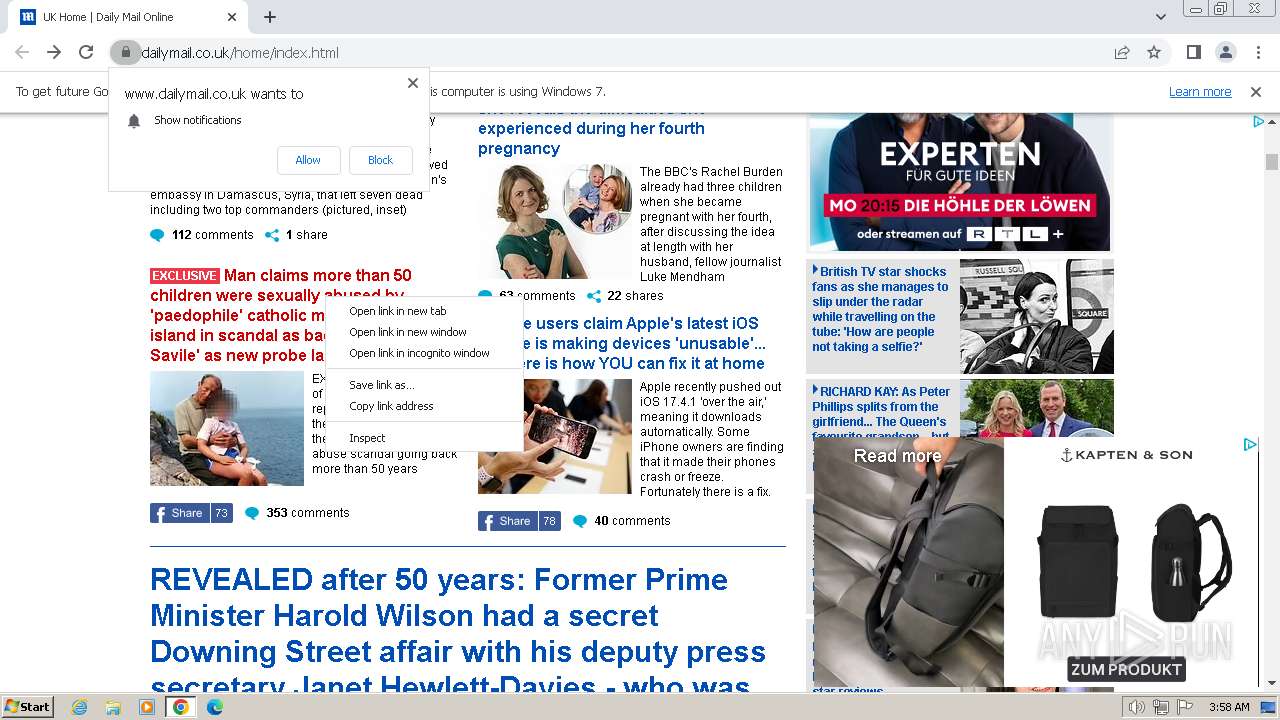1280x720 pixels.
Task: Open the Chrome three-dot menu
Action: [x=1257, y=52]
